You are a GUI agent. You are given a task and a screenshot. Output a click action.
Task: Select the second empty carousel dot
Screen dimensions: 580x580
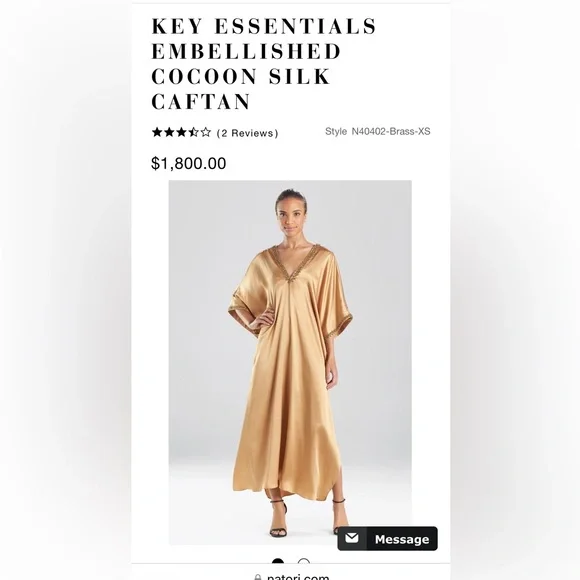click(304, 563)
